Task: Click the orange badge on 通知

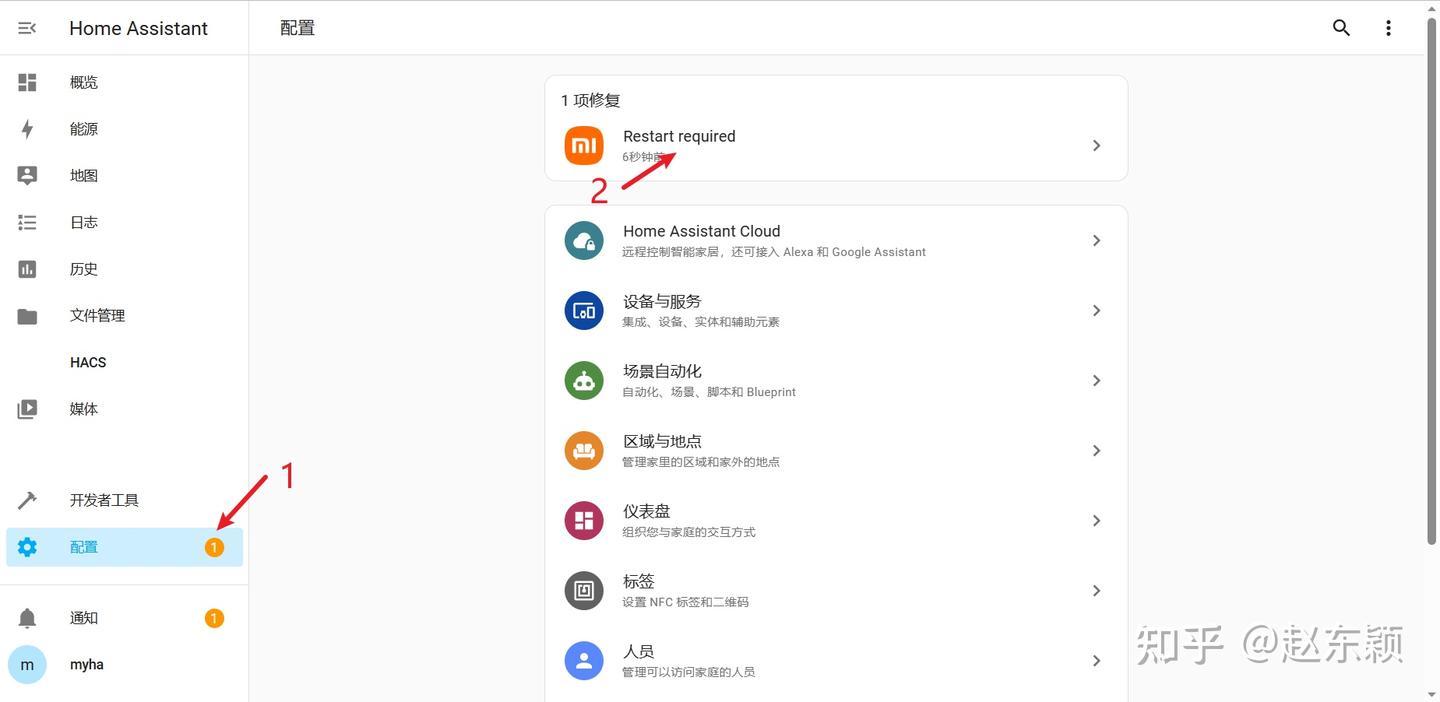Action: click(214, 618)
